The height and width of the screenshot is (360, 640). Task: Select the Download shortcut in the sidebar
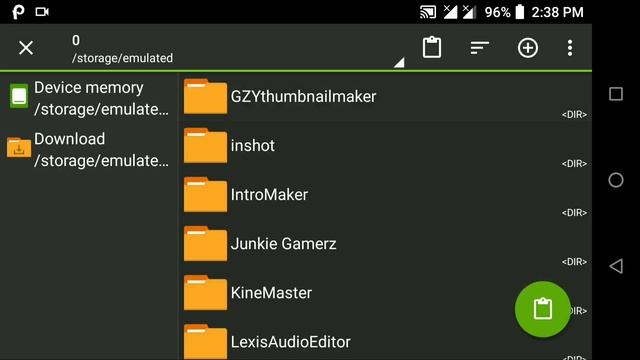(89, 149)
